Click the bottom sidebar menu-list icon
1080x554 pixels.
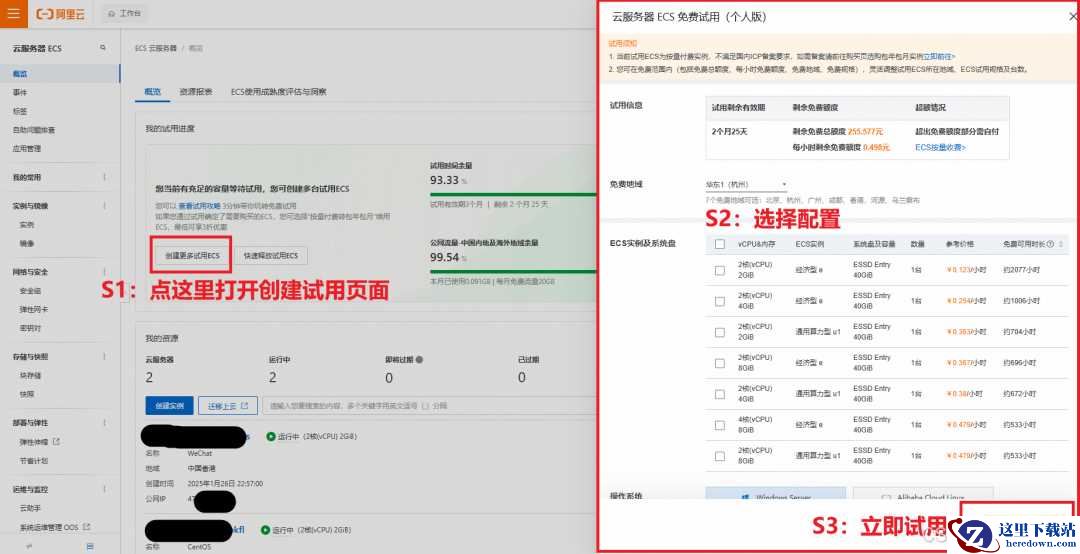pos(90,546)
